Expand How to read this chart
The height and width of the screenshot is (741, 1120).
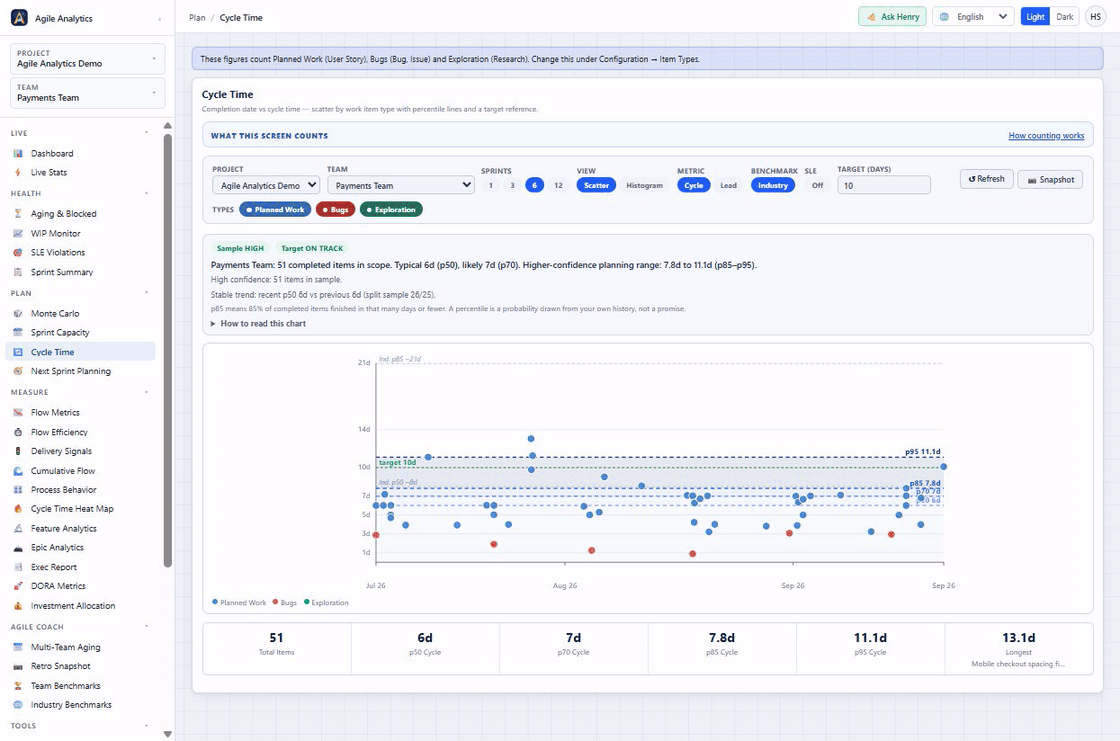pyautogui.click(x=259, y=324)
